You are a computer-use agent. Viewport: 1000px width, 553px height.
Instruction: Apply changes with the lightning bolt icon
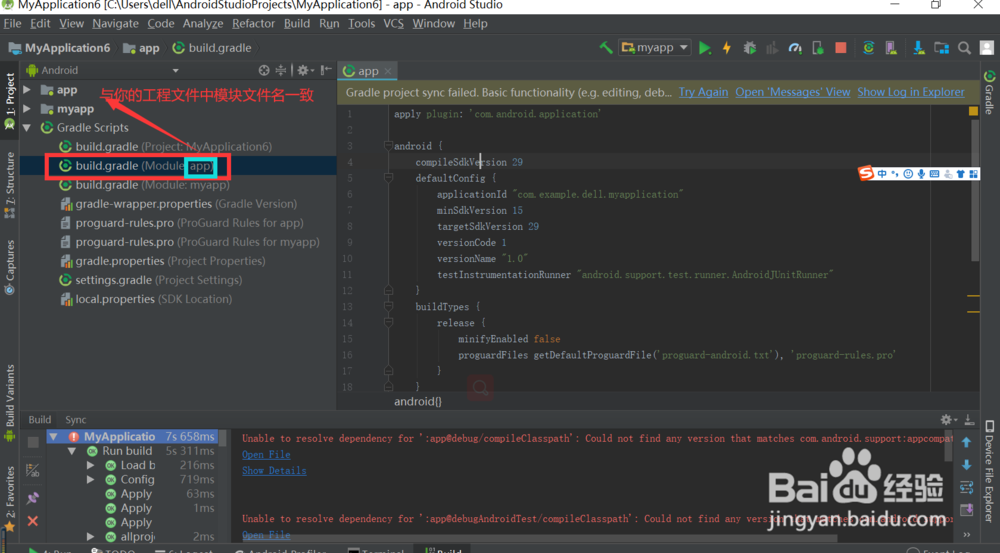click(726, 48)
